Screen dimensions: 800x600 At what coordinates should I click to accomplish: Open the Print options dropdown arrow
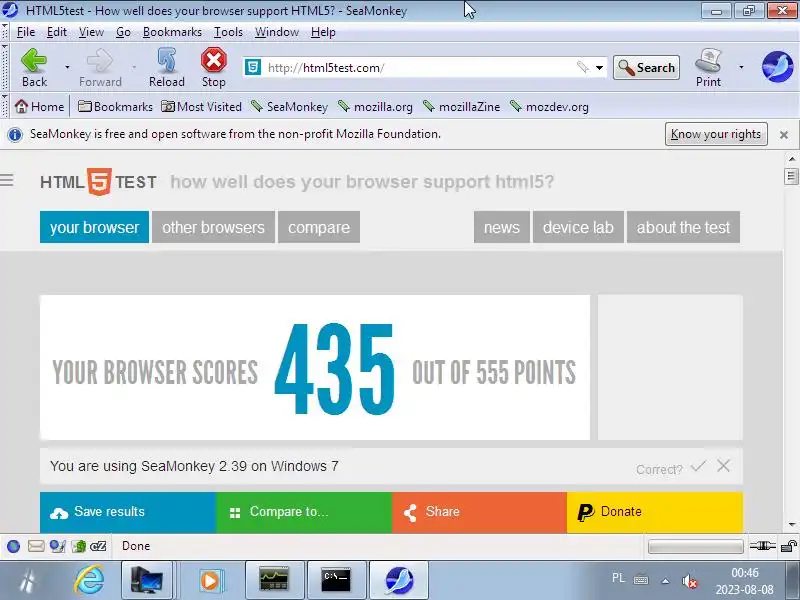coord(741,67)
